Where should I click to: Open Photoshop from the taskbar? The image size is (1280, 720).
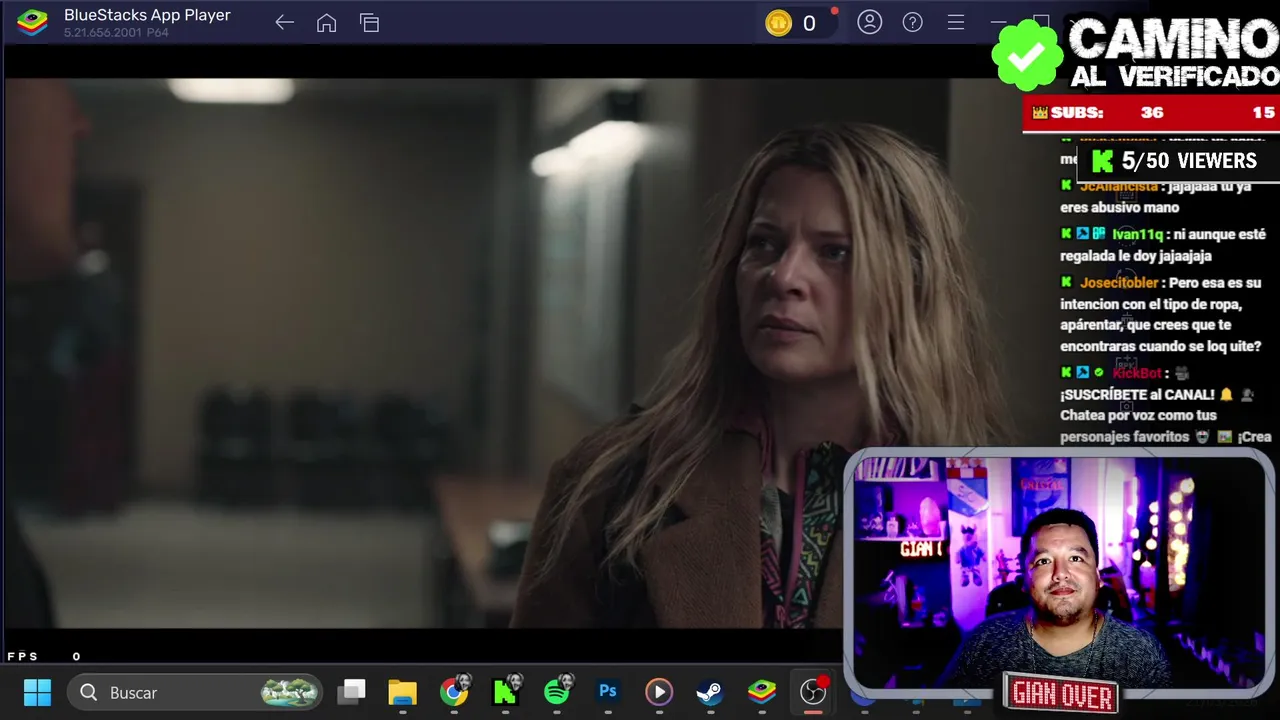click(x=608, y=692)
